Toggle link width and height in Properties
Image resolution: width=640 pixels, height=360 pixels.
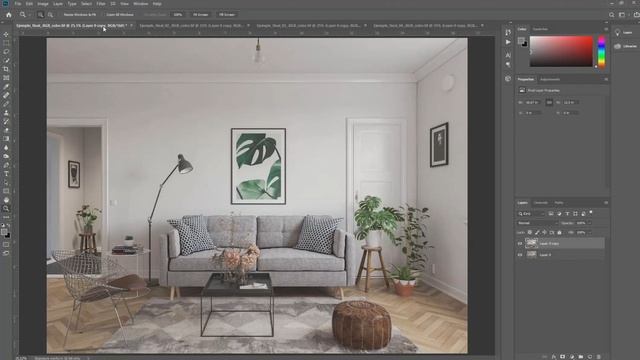click(x=549, y=102)
